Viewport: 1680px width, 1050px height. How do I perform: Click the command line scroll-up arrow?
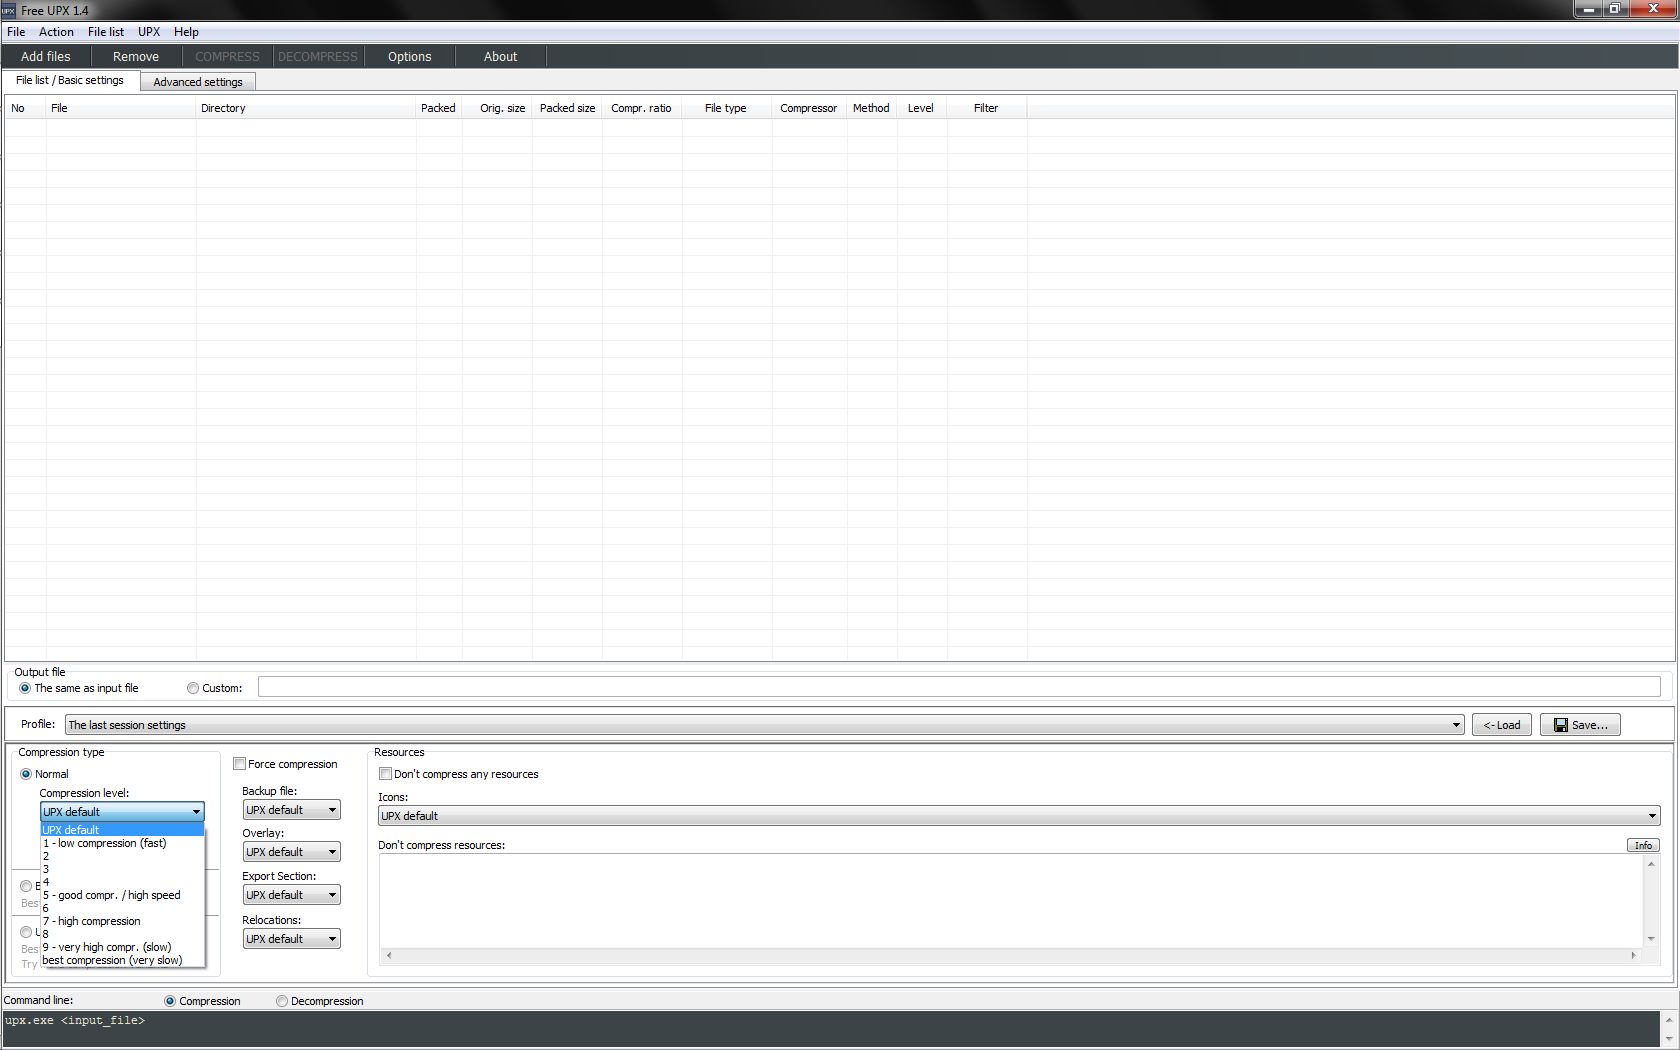tap(1668, 1019)
